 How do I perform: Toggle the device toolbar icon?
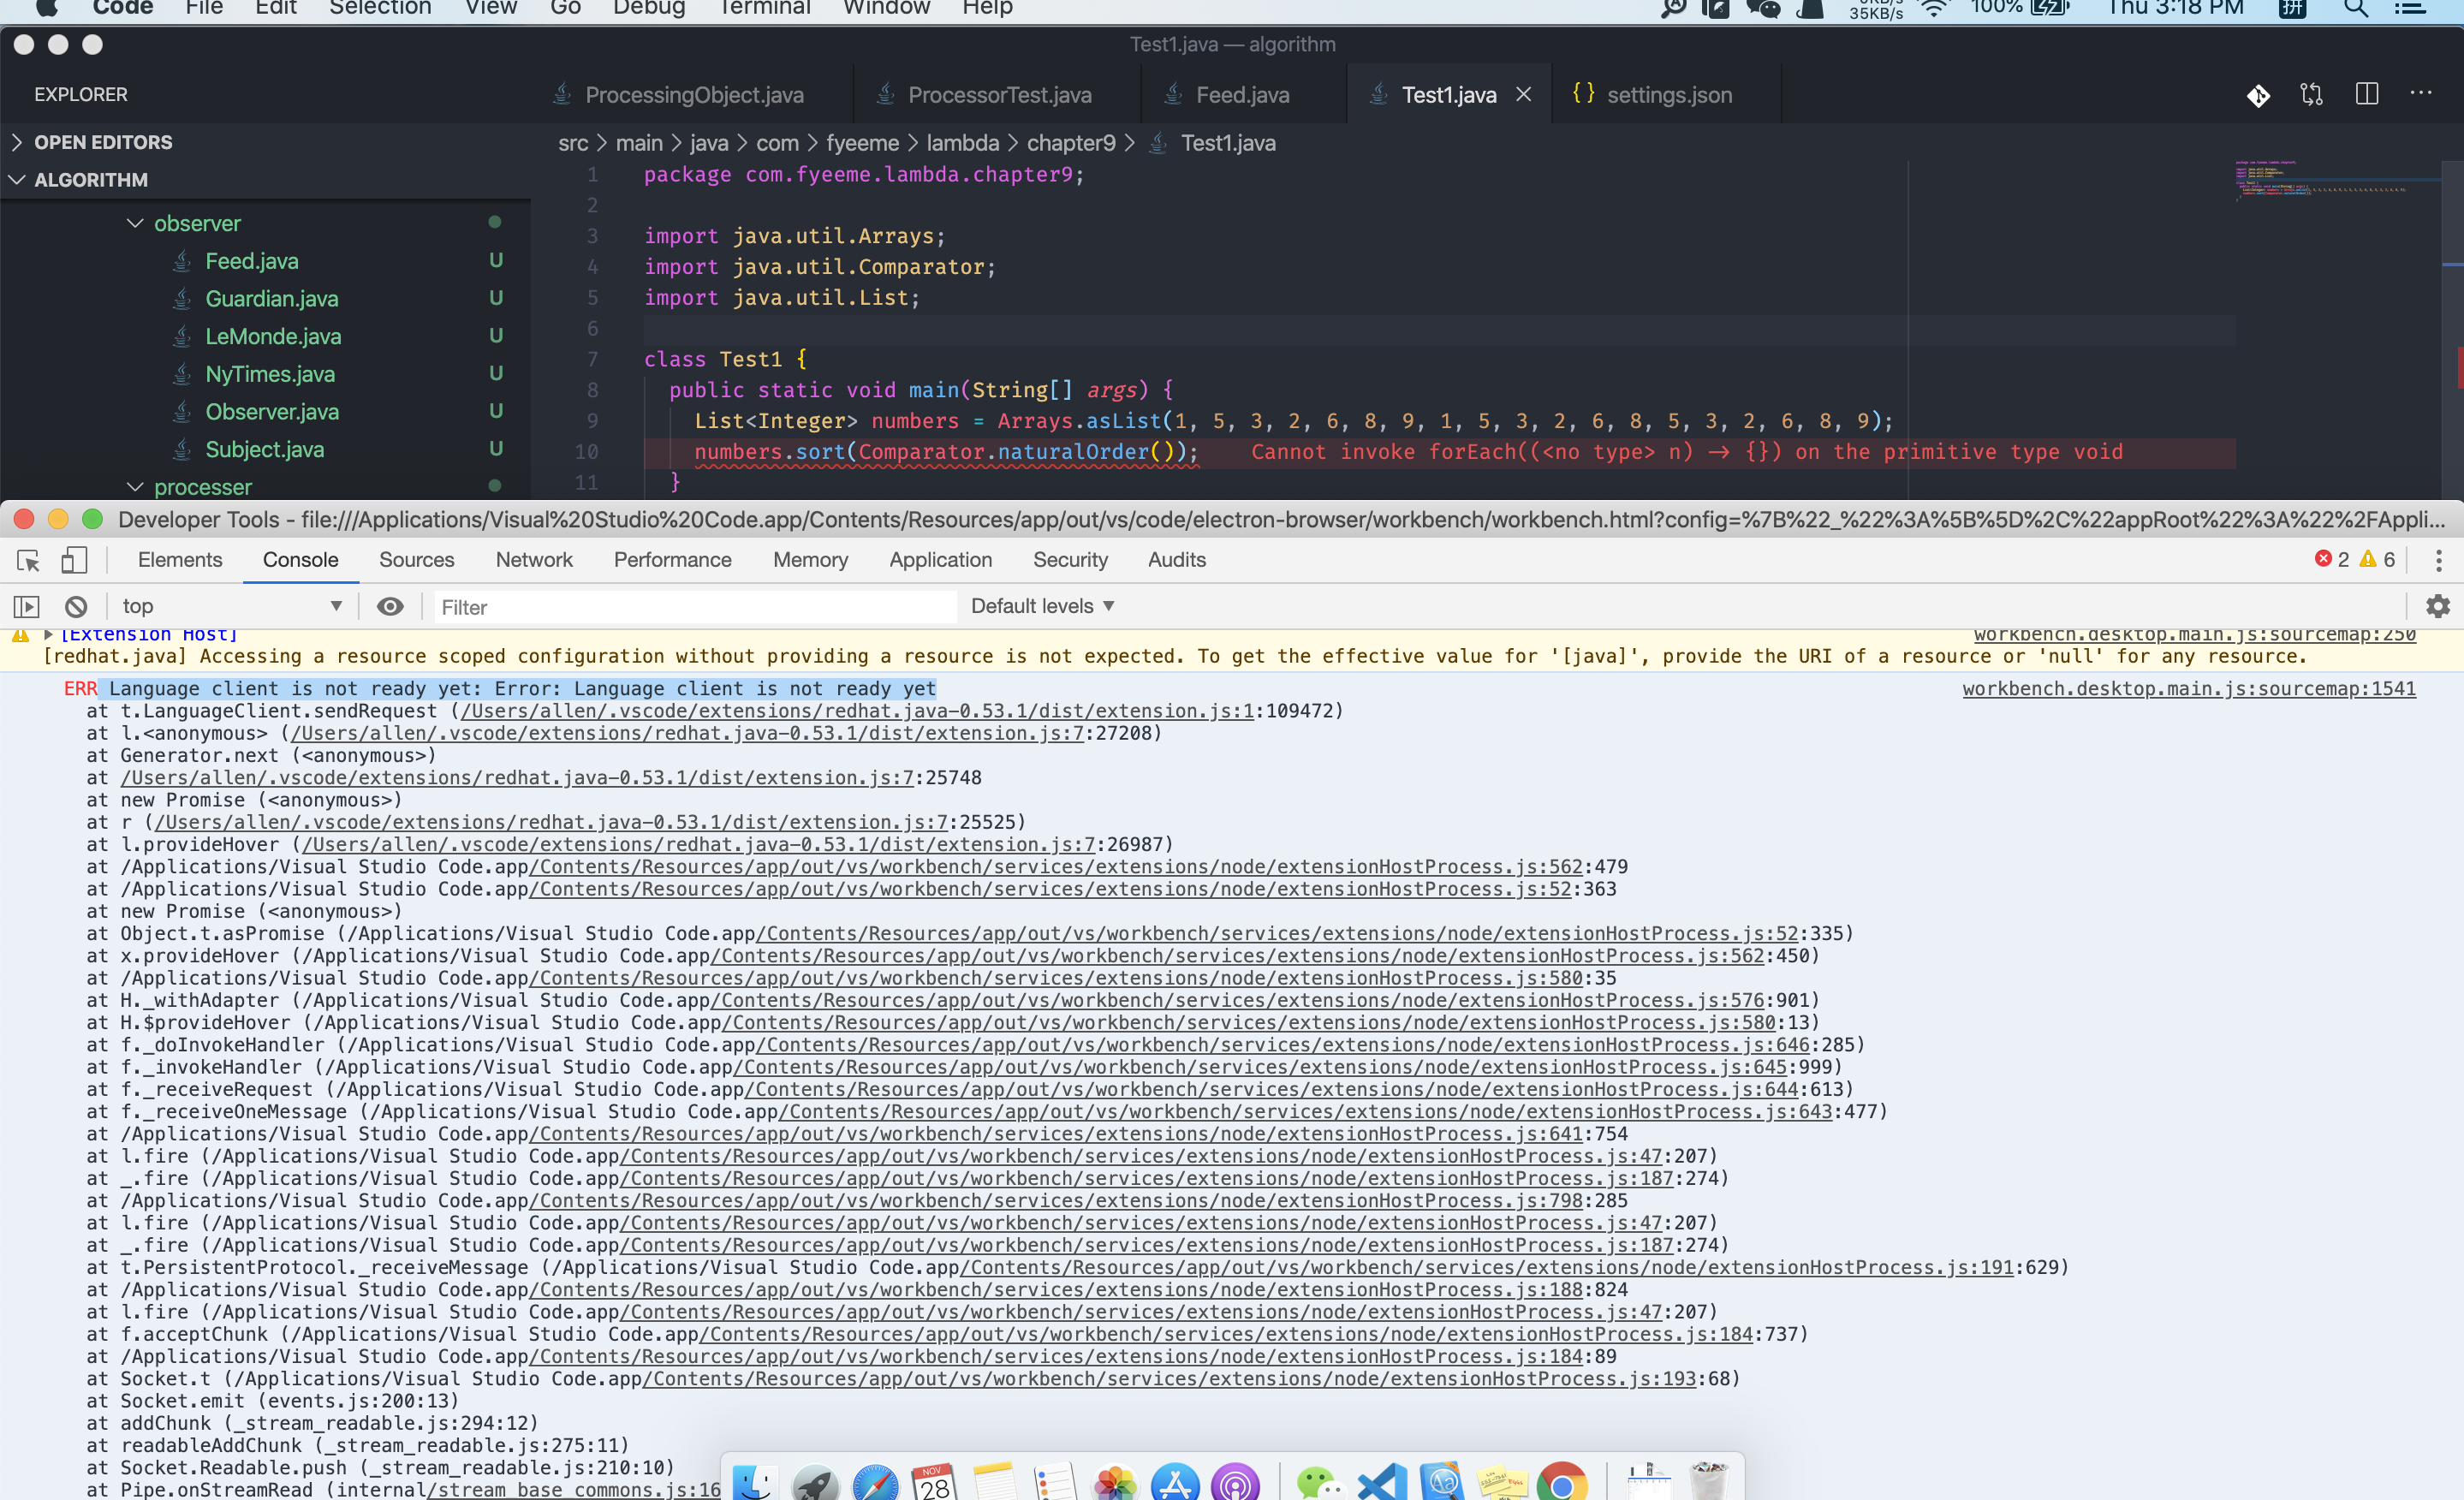tap(74, 560)
